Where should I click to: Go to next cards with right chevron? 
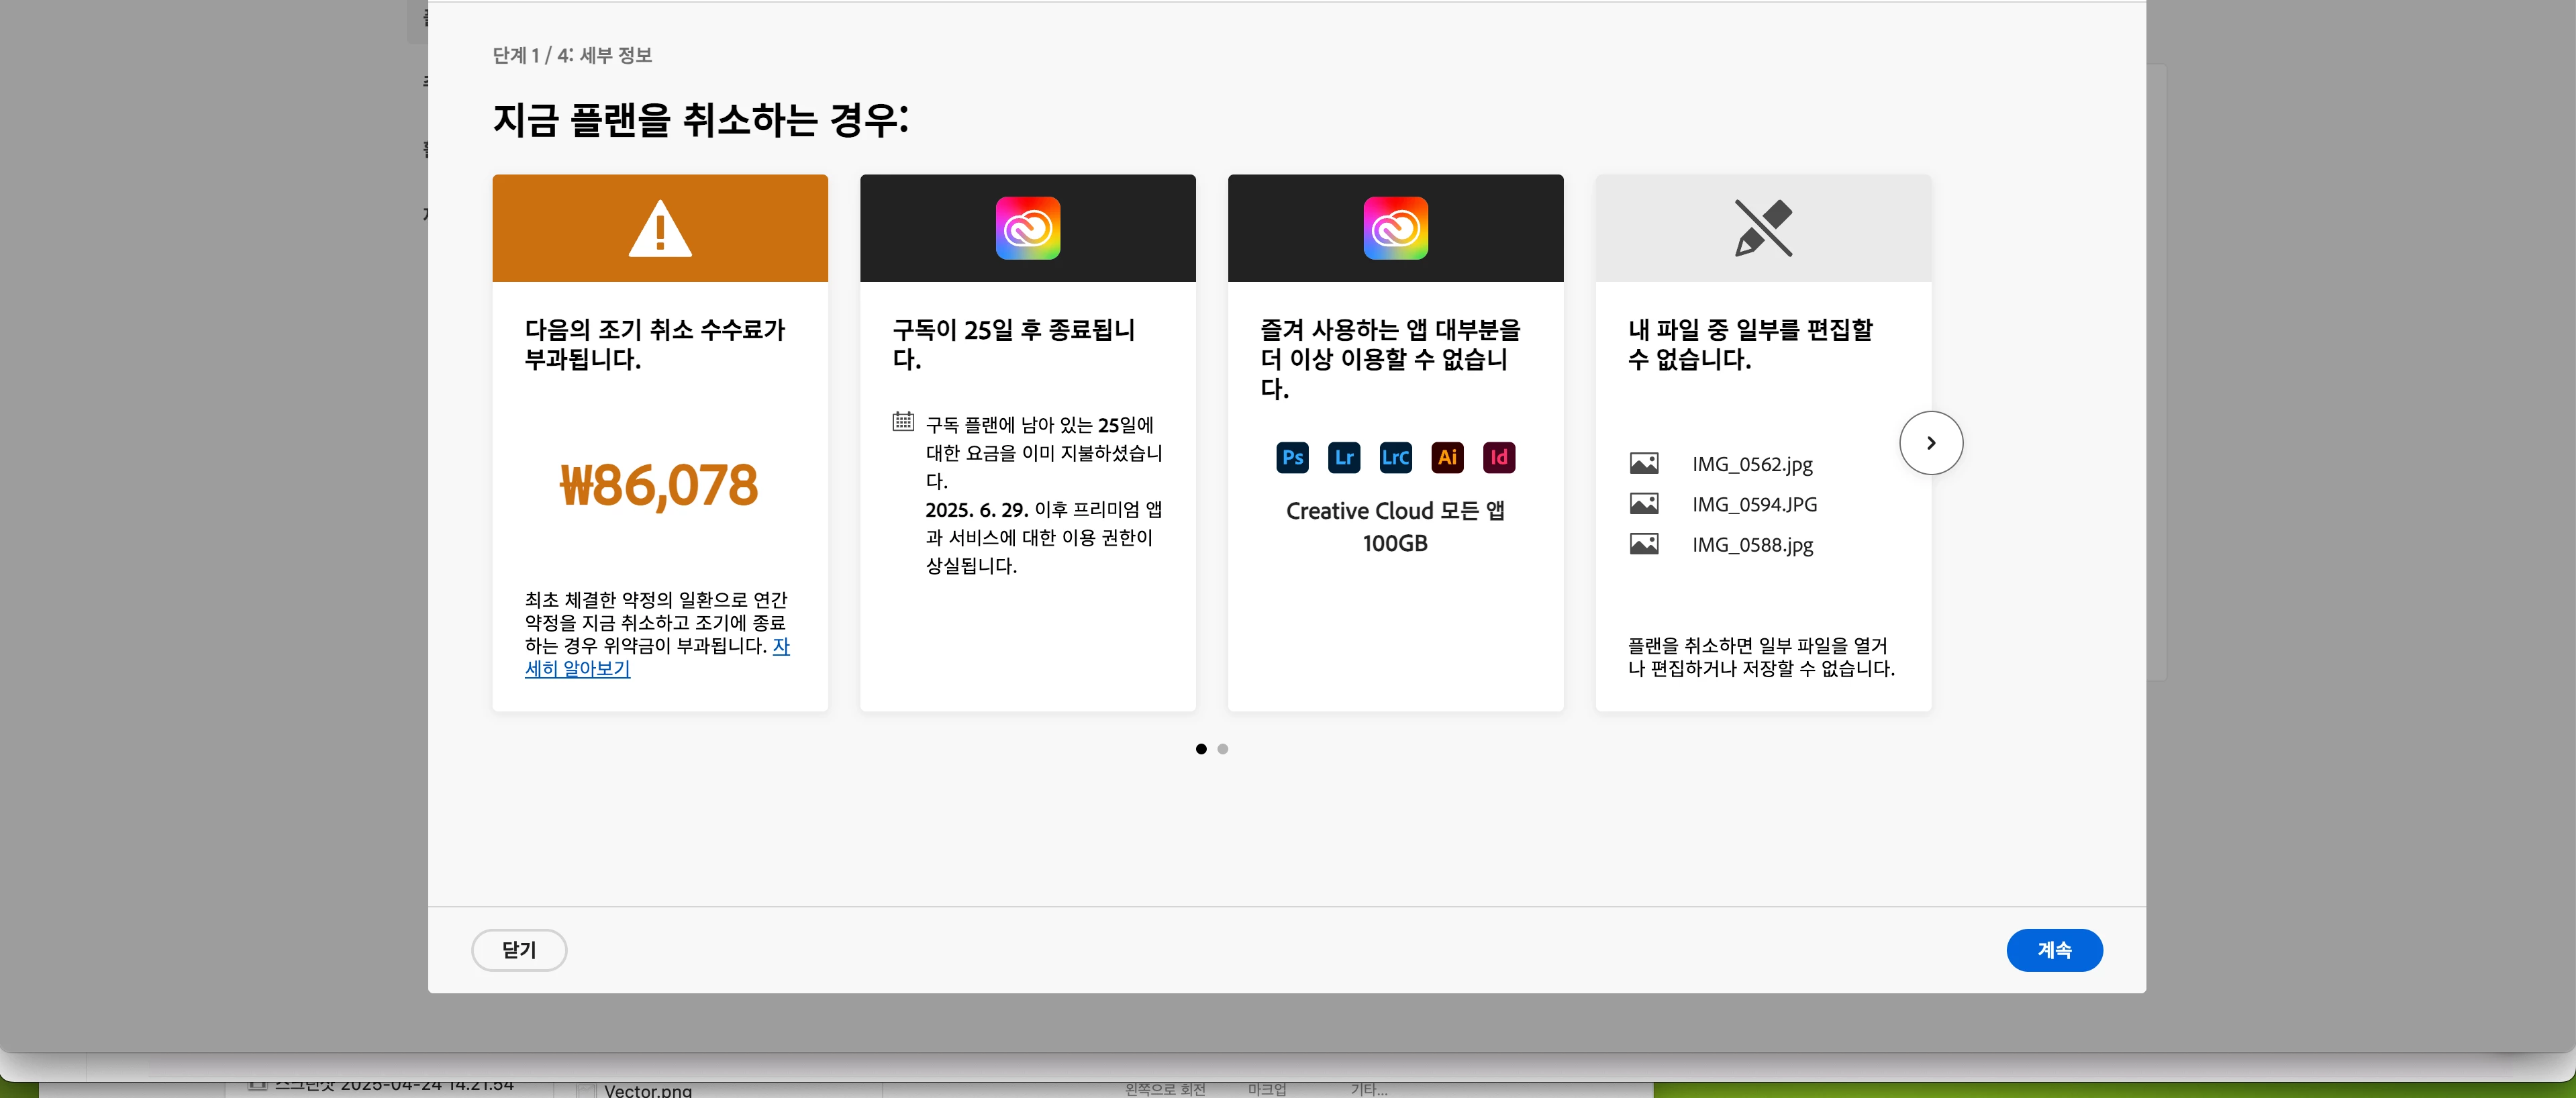[1930, 443]
